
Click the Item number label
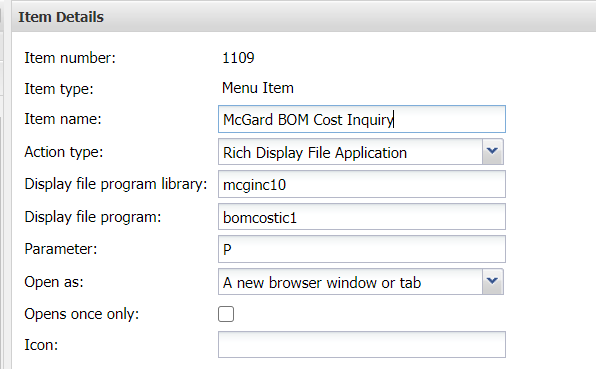pos(70,58)
